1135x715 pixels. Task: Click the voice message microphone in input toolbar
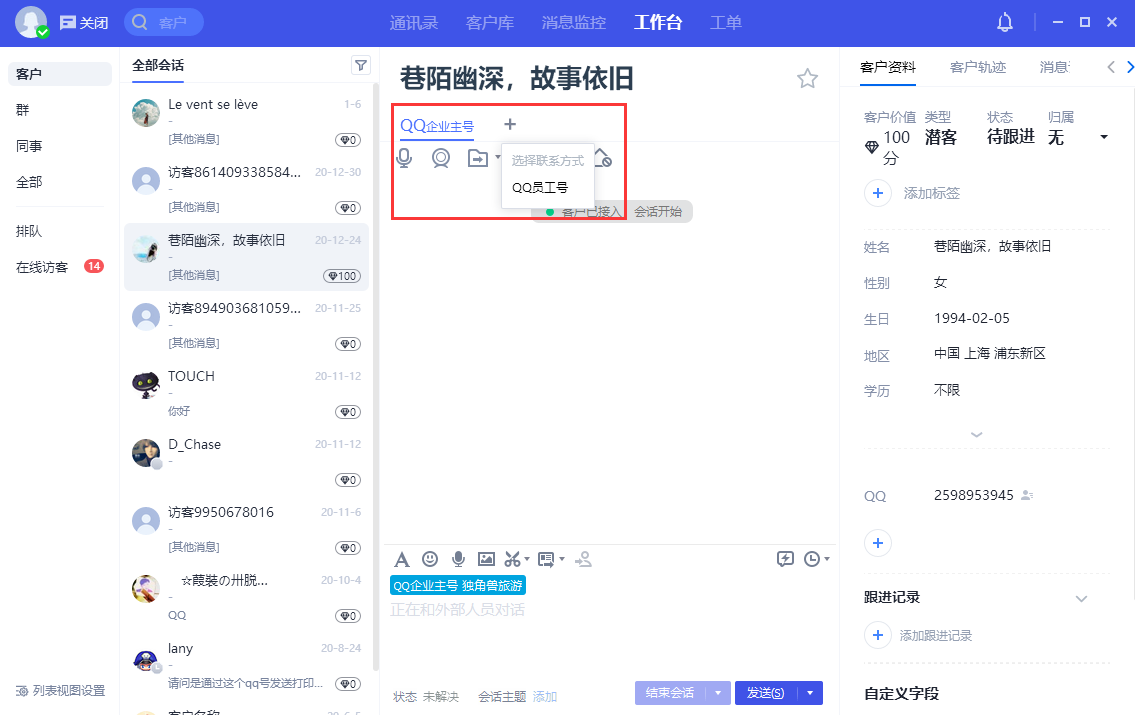(x=458, y=559)
